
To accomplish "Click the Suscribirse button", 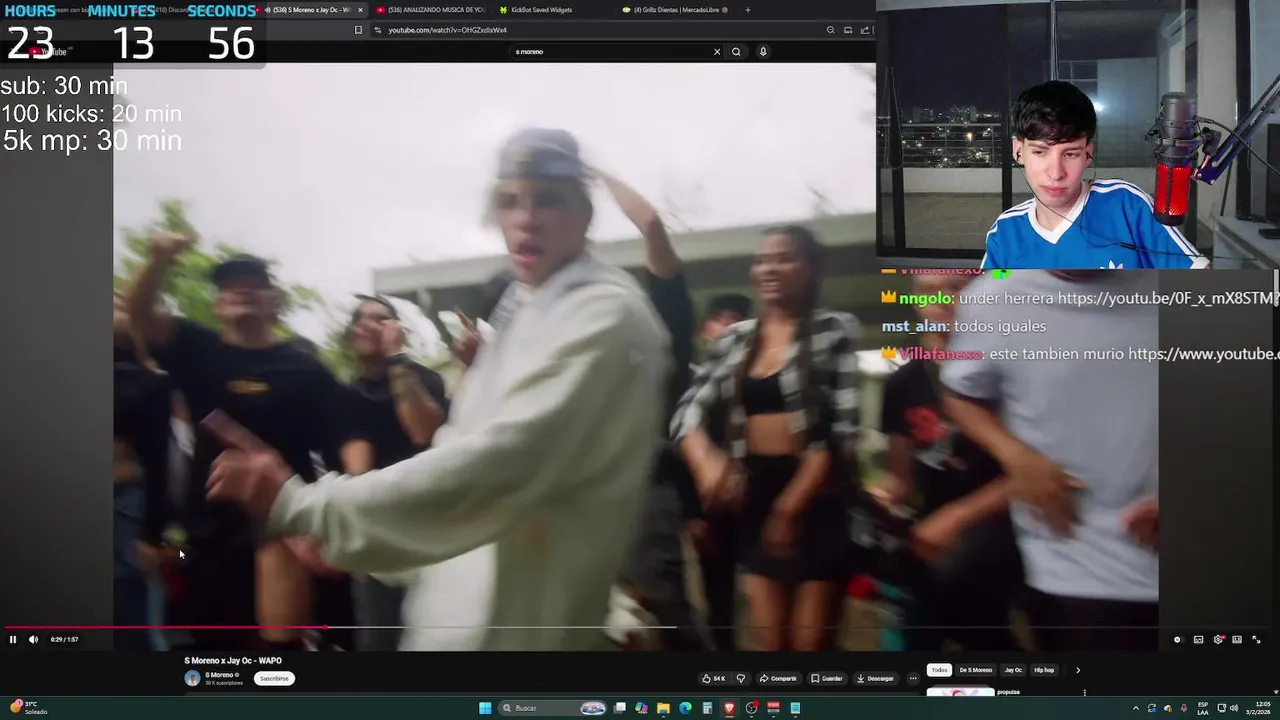I will pyautogui.click(x=274, y=678).
